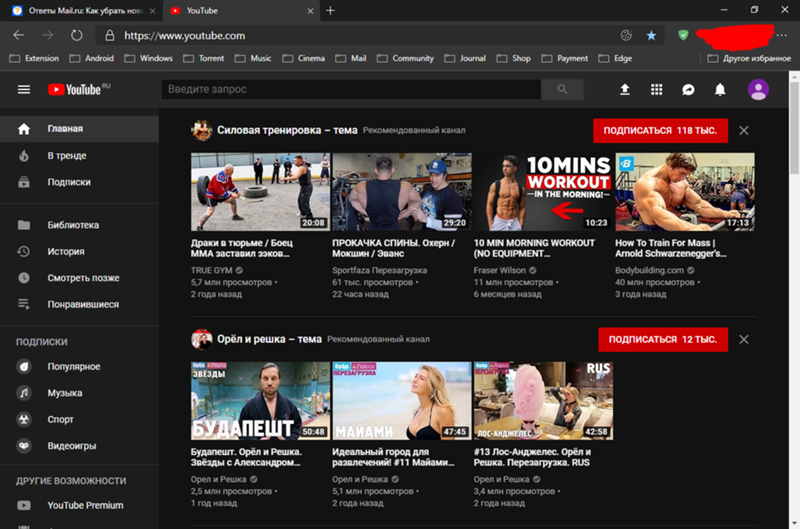
Task: Click the favorites star in address bar
Action: click(x=652, y=35)
